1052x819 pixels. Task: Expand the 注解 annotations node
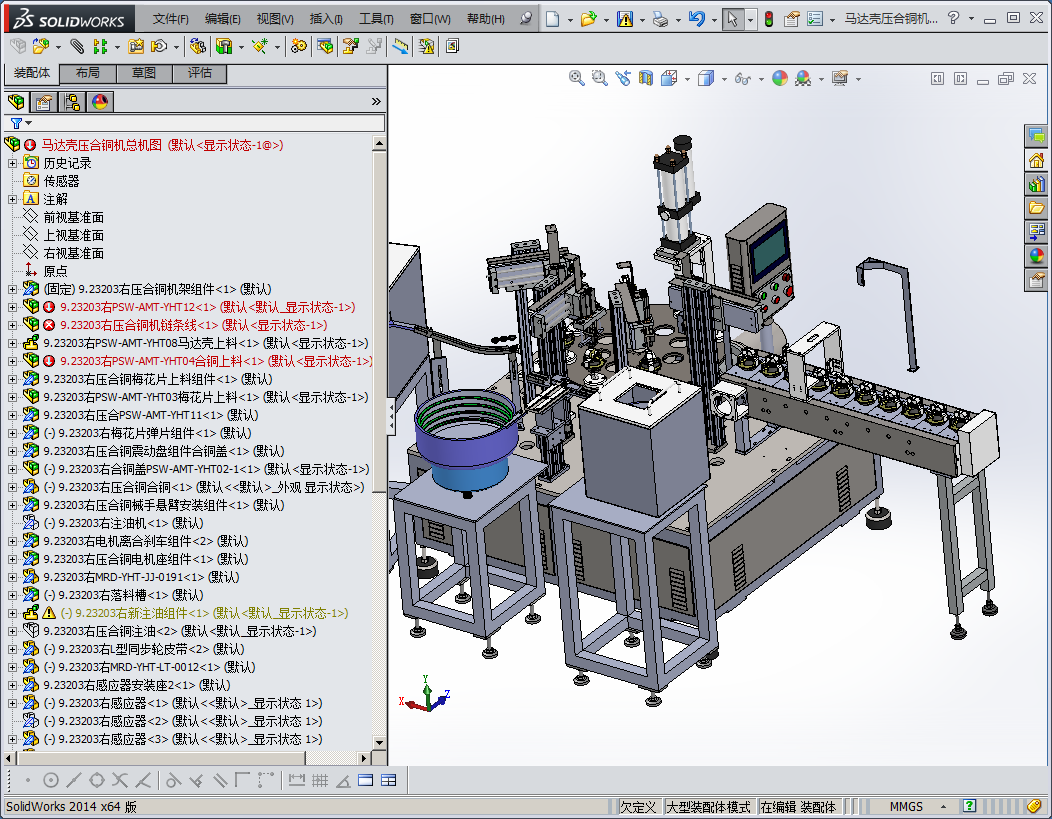tap(13, 199)
